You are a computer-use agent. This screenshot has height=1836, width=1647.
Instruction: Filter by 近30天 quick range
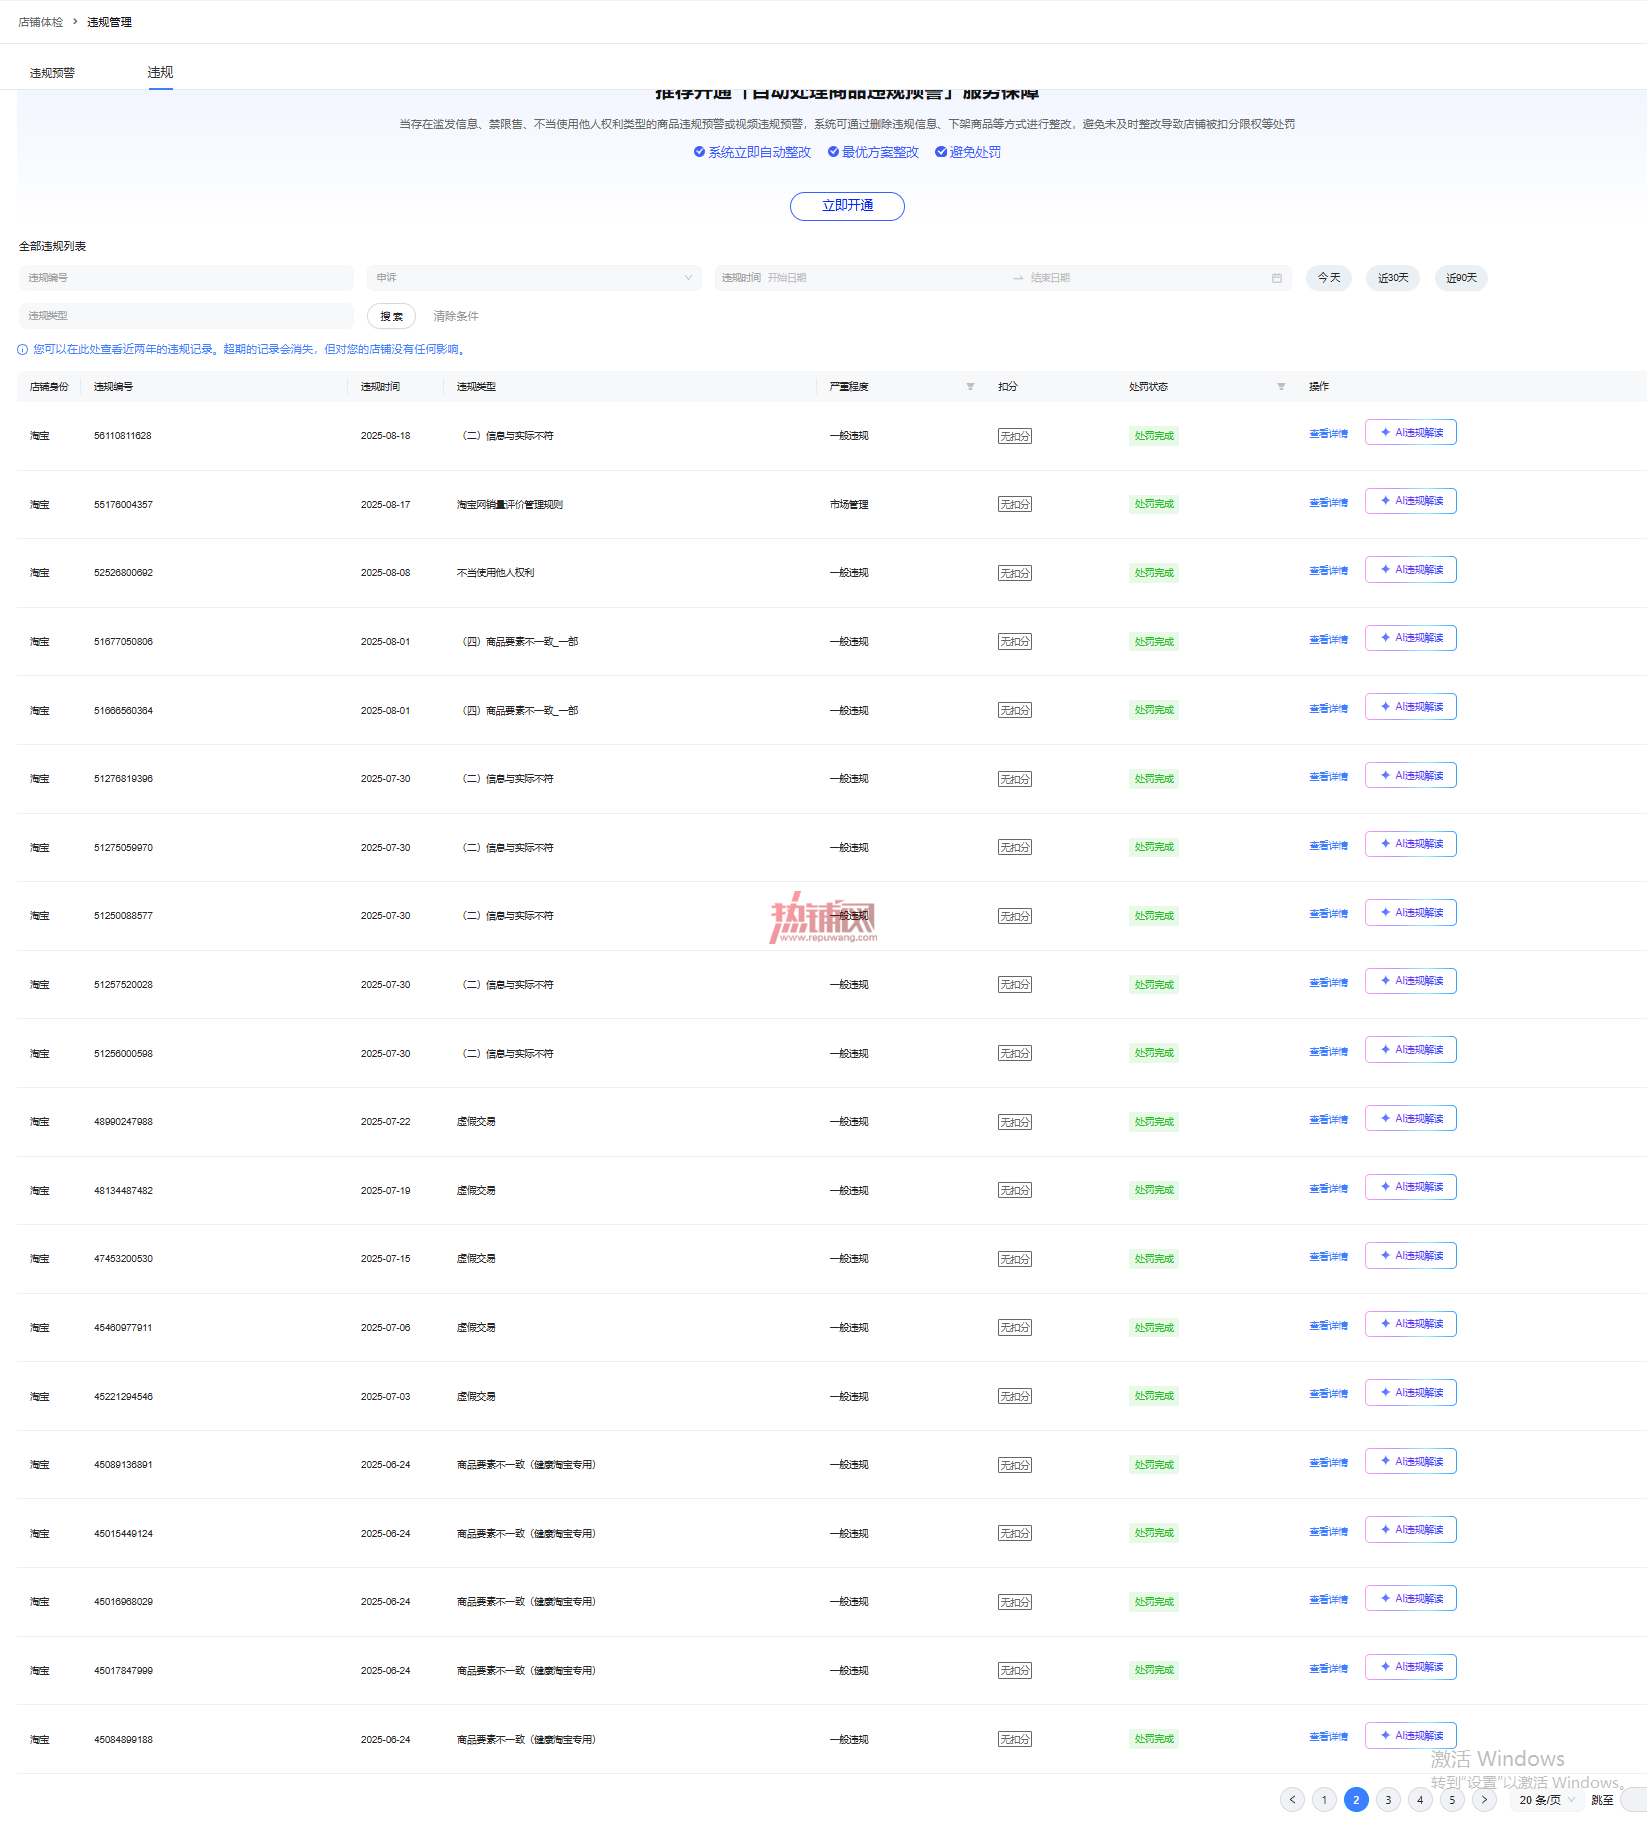(1393, 278)
